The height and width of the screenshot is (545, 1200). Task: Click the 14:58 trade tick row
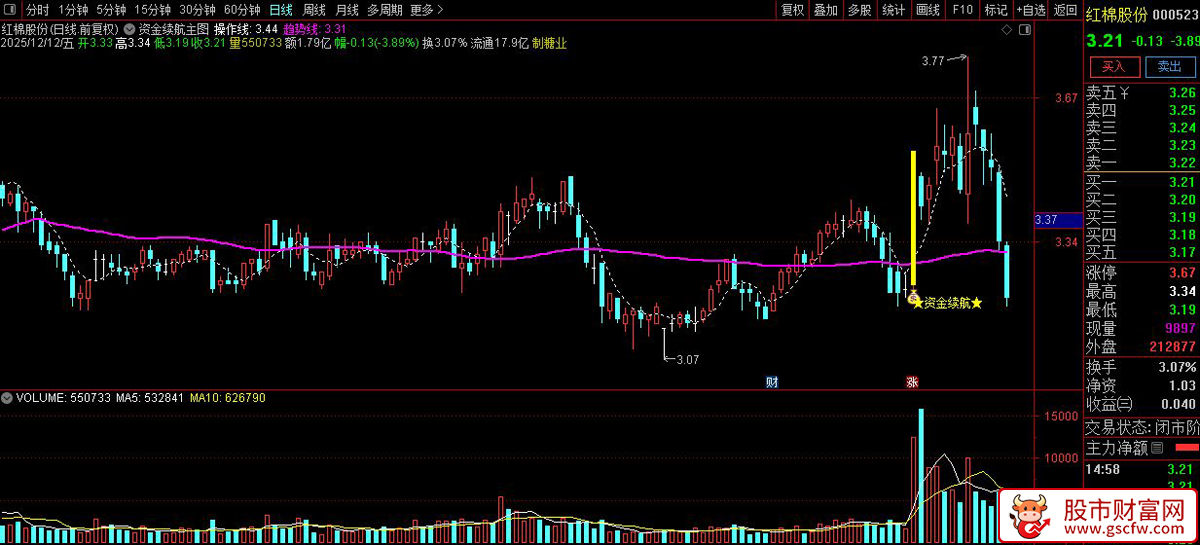pos(1142,468)
